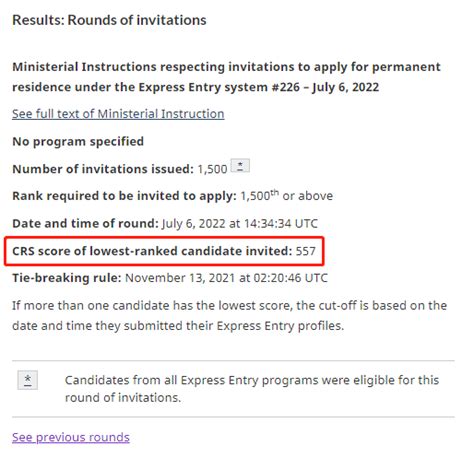Image resolution: width=474 pixels, height=458 pixels.
Task: Click the paragraph explaining the lowest score cut-off
Action: tap(229, 316)
